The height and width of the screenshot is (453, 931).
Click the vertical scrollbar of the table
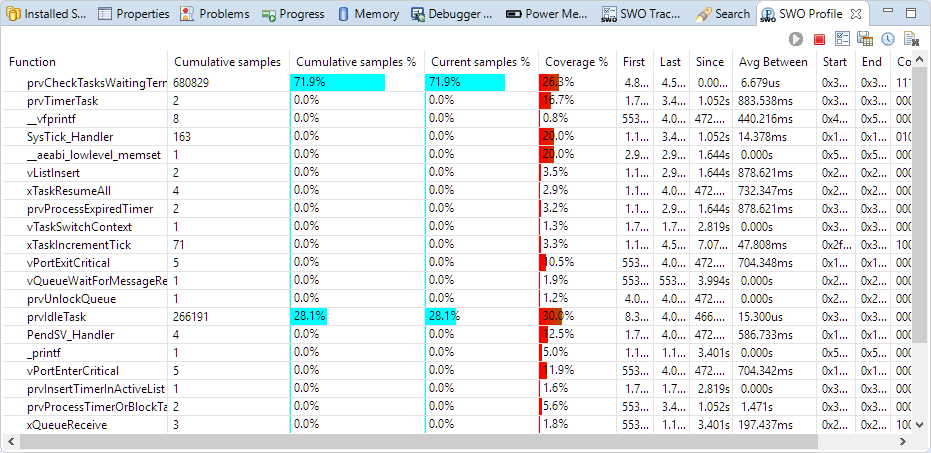click(921, 200)
